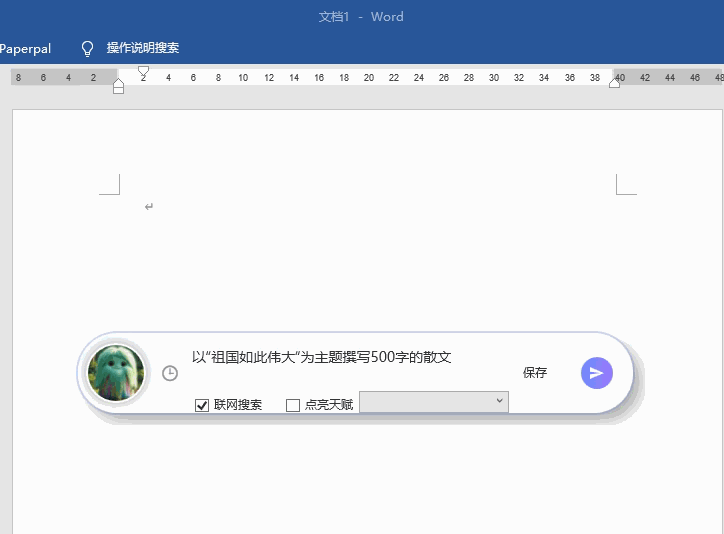Click the green furry avatar image
Viewport: 724px width, 534px height.
coord(116,373)
